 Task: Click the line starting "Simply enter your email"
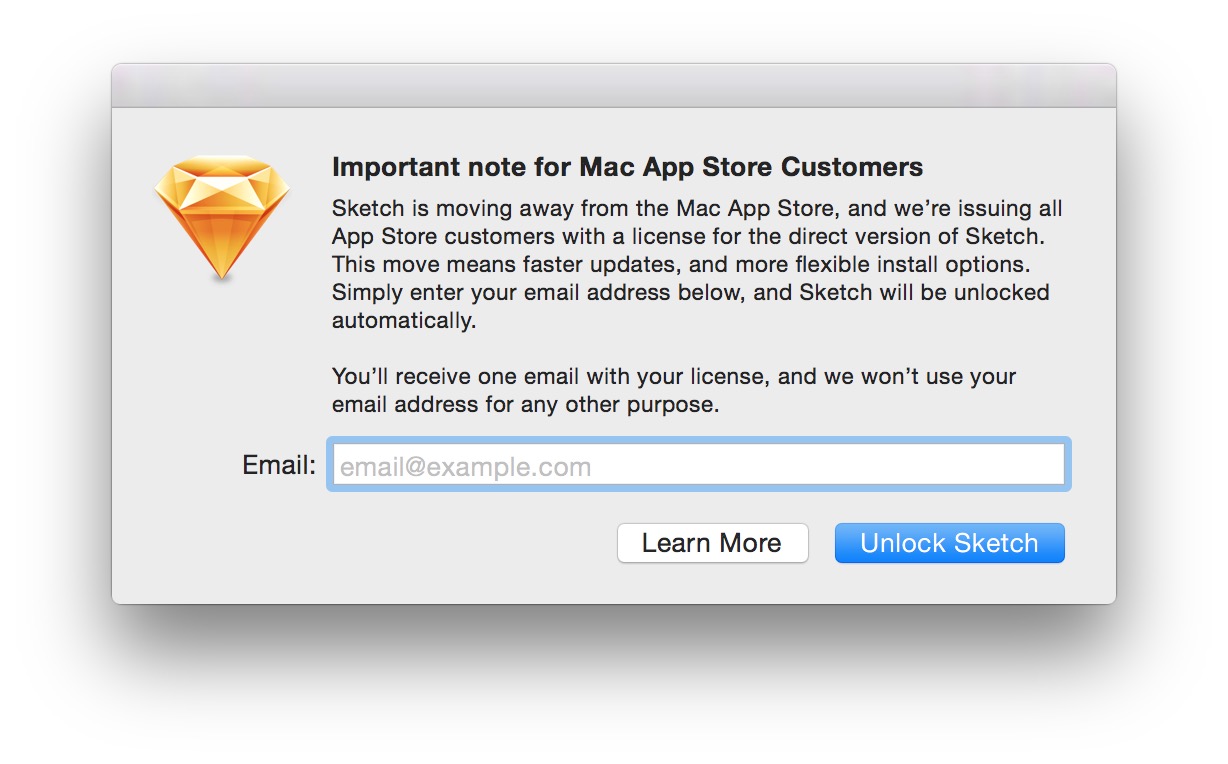tap(690, 293)
